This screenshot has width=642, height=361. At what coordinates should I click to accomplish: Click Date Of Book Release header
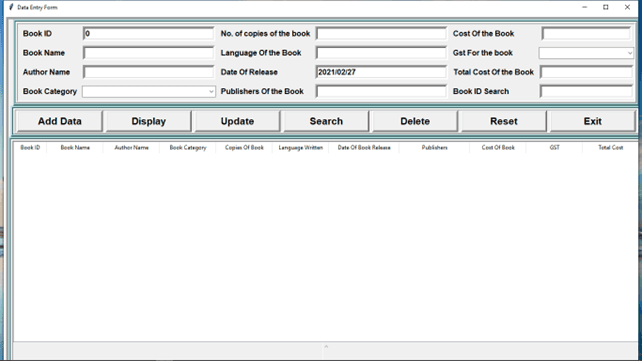point(364,147)
